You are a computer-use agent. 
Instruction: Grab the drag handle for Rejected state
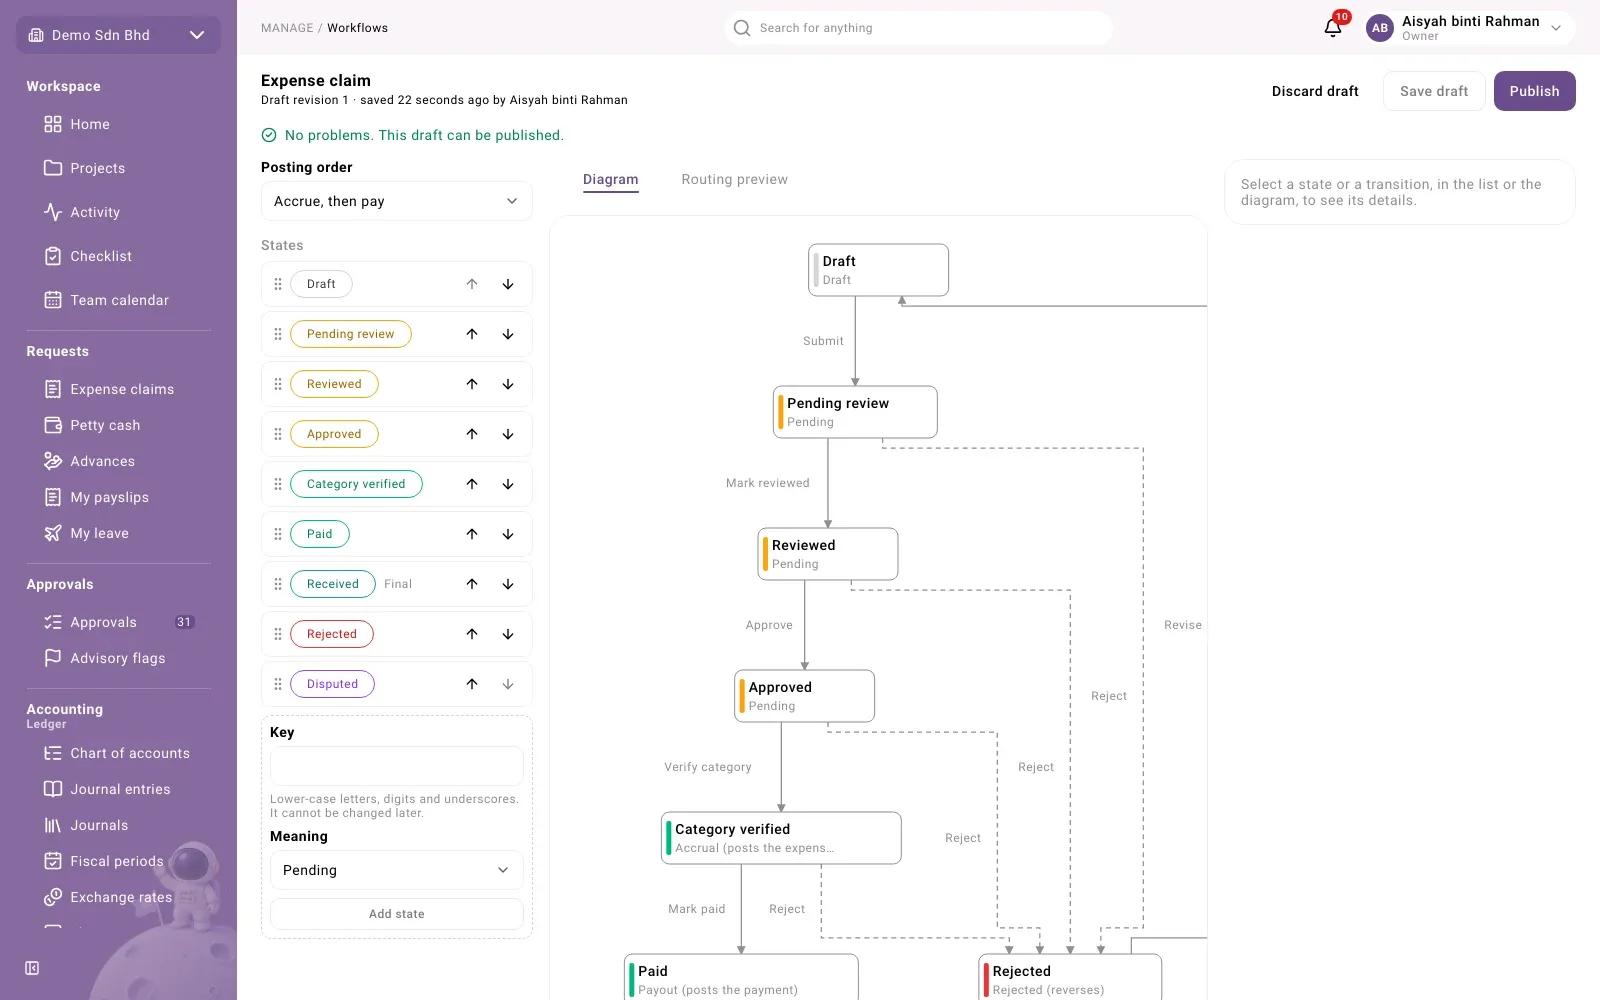[x=278, y=634]
